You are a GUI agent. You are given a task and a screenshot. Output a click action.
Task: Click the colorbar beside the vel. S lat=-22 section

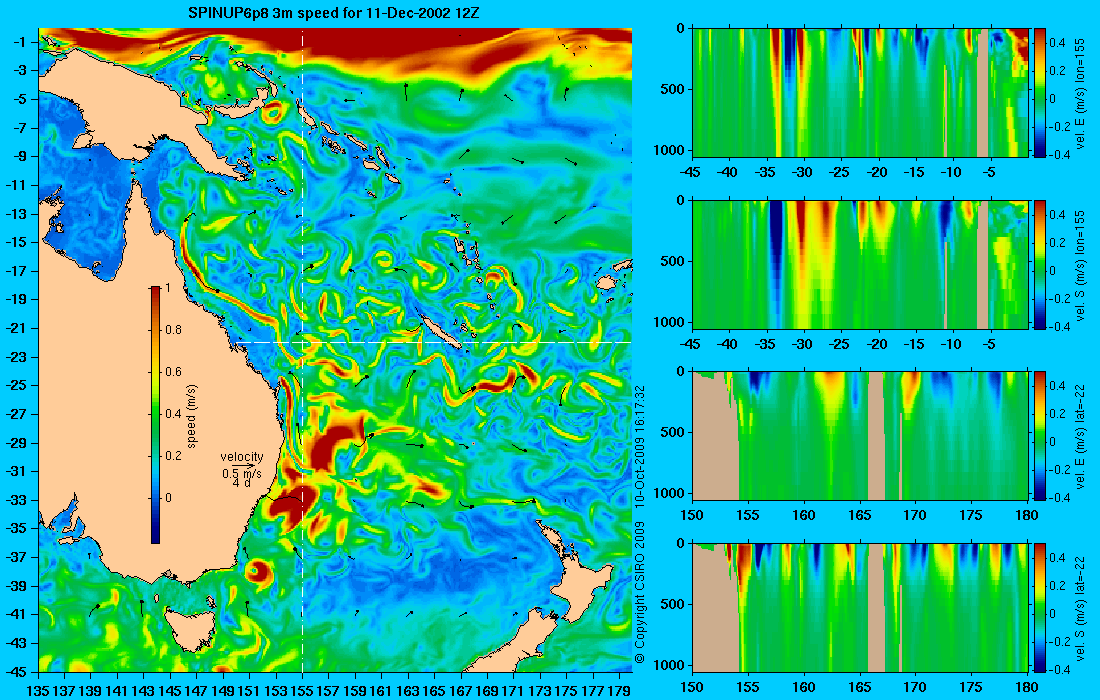(x=1040, y=607)
